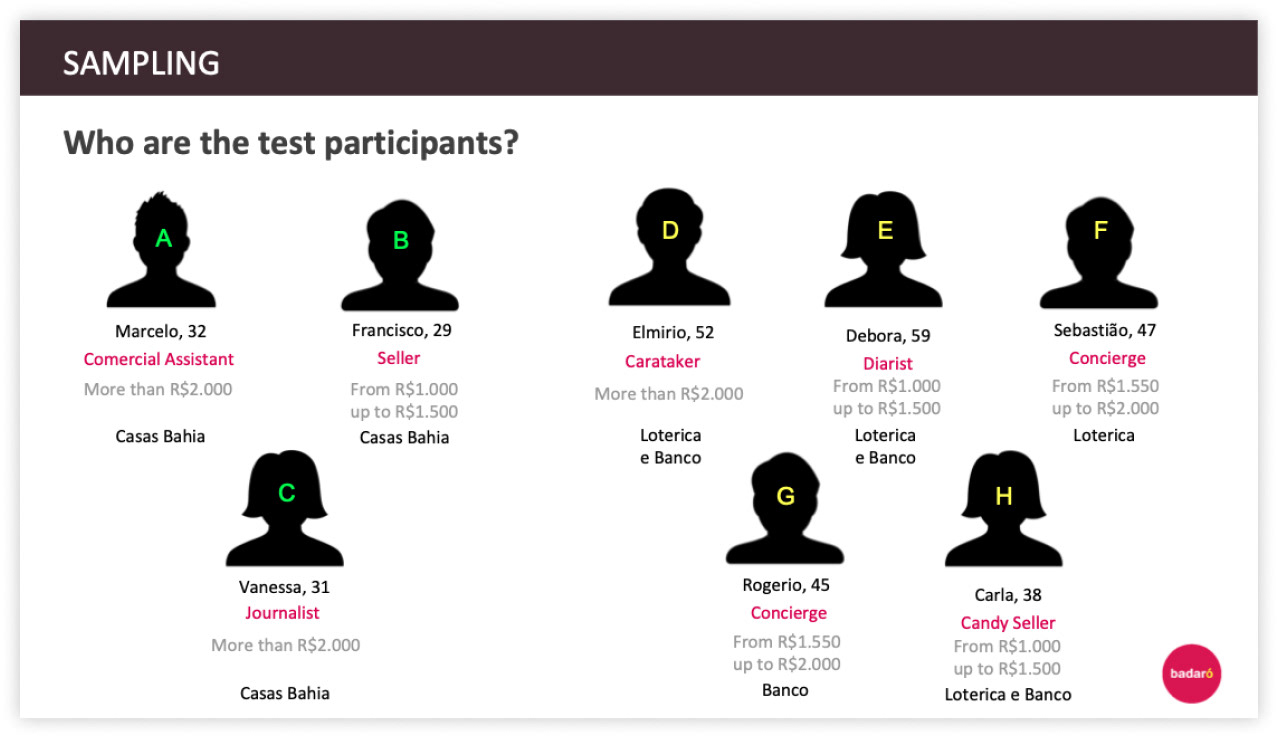Click the "Journalist" occupation text

[x=283, y=613]
